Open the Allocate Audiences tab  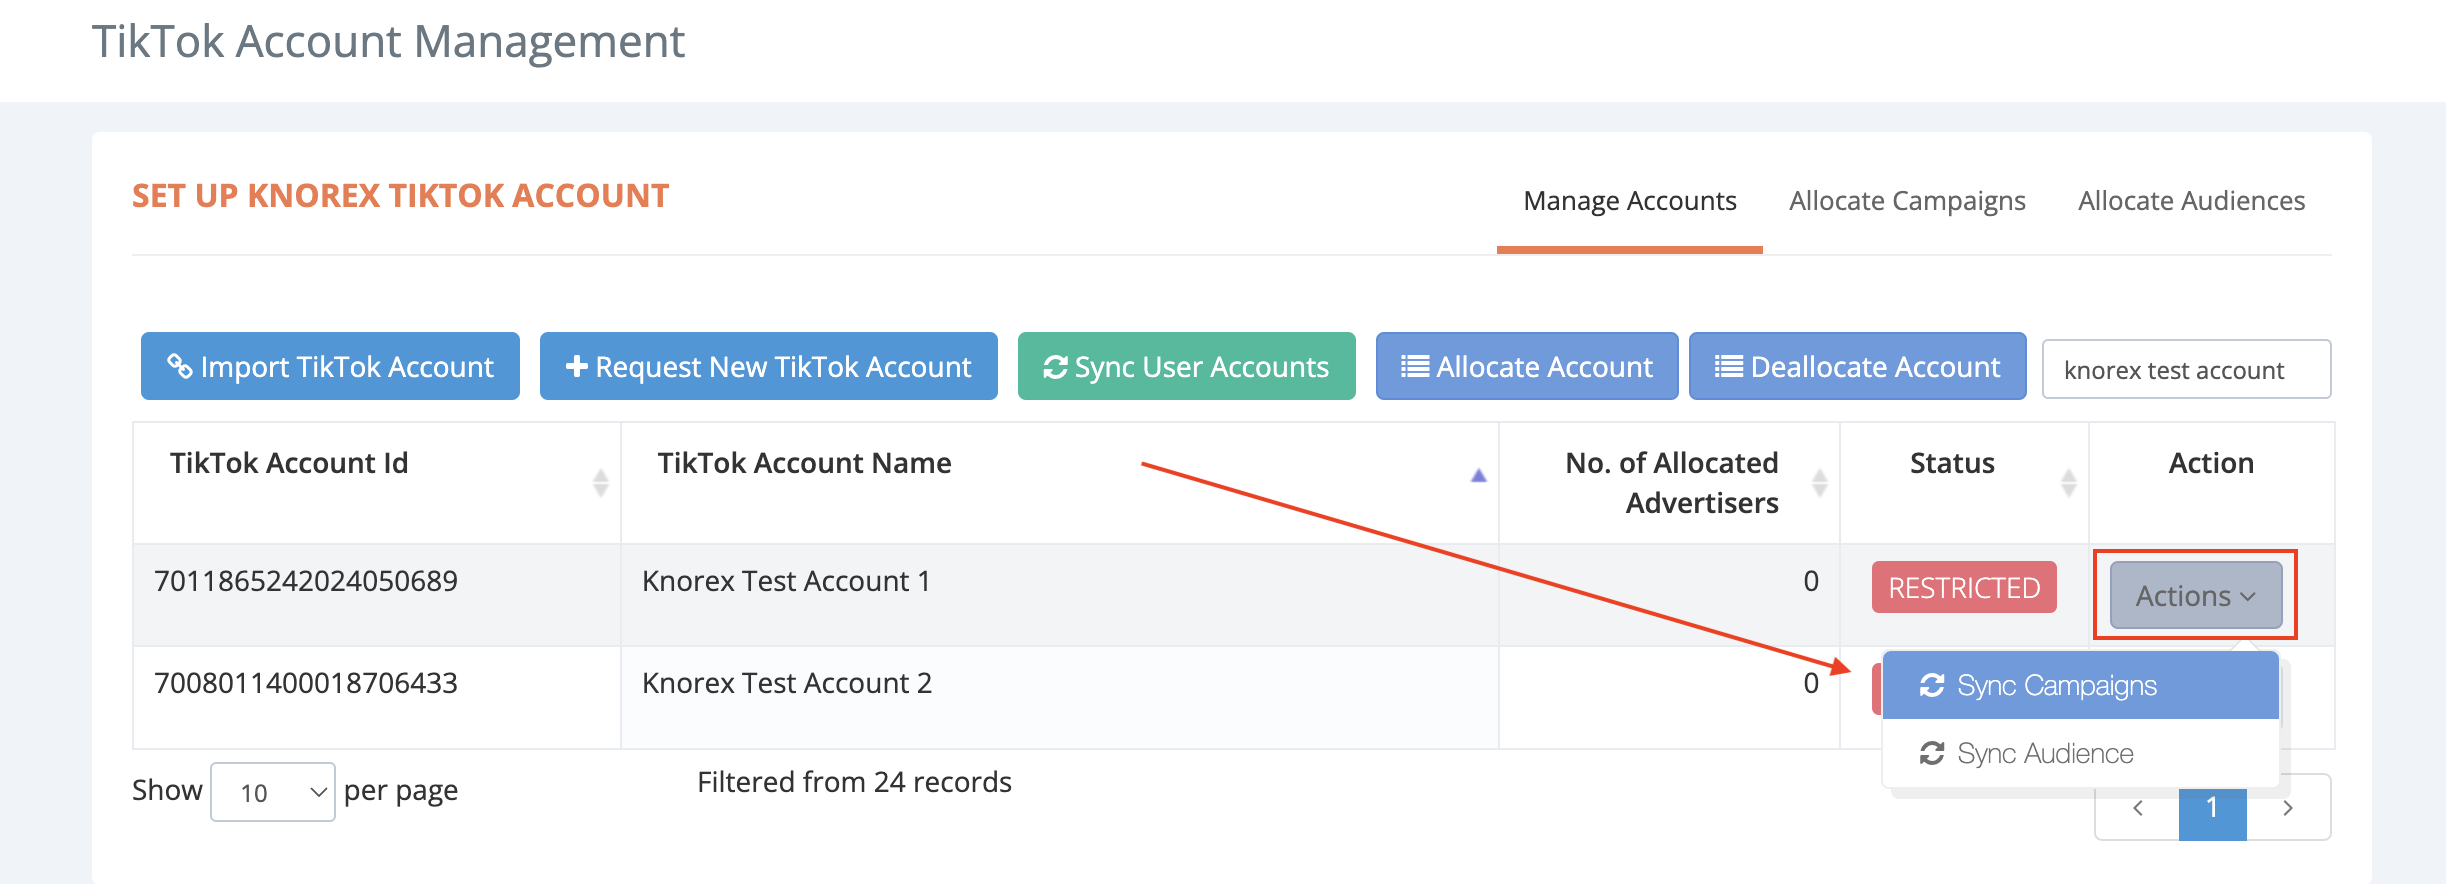(x=2191, y=201)
